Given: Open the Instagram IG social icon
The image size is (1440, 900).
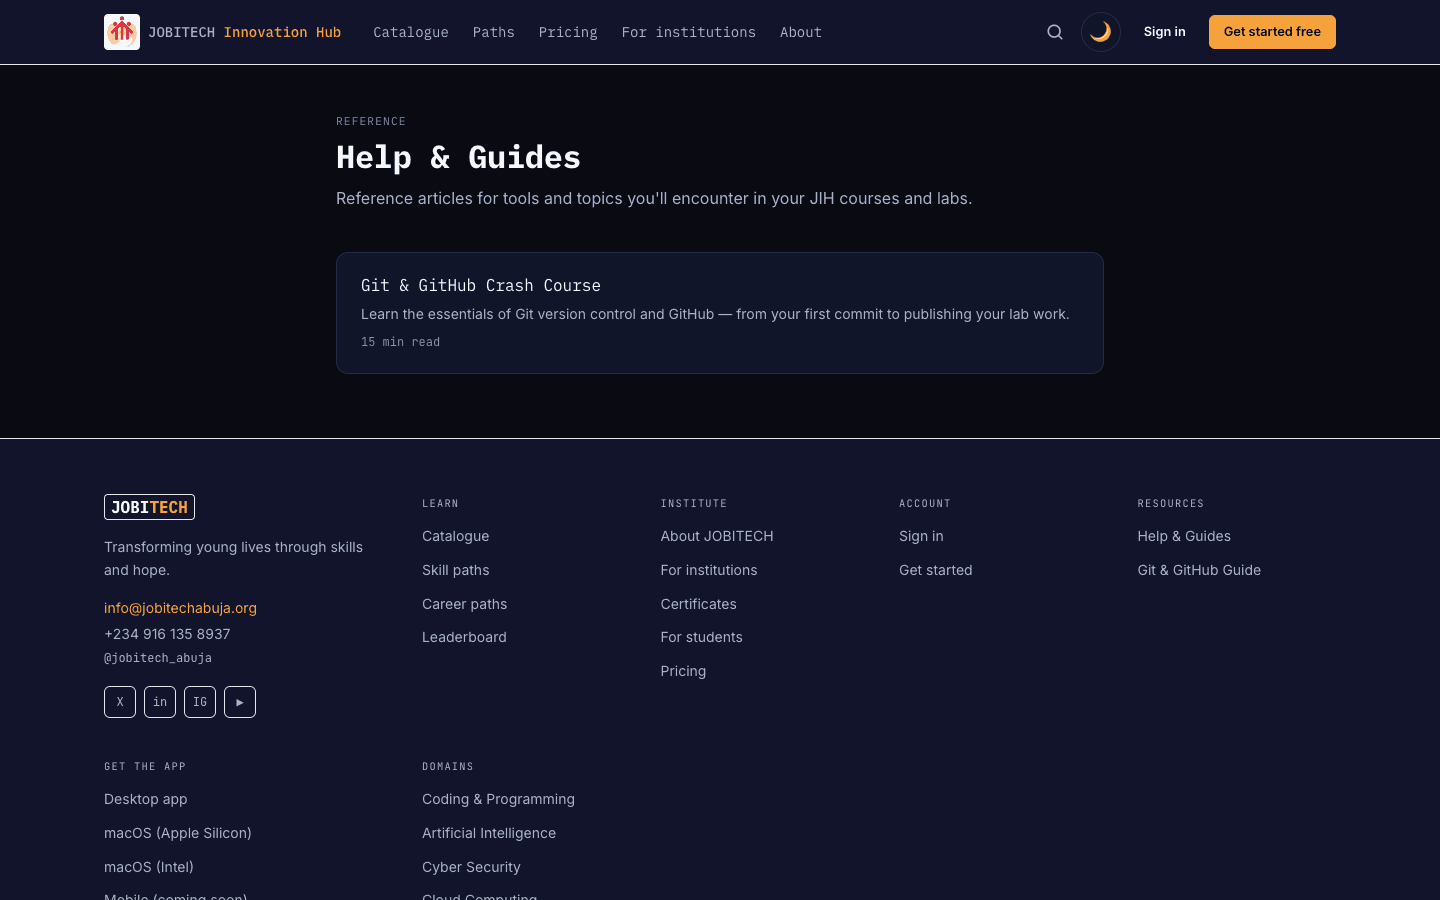Looking at the screenshot, I should click(x=200, y=702).
